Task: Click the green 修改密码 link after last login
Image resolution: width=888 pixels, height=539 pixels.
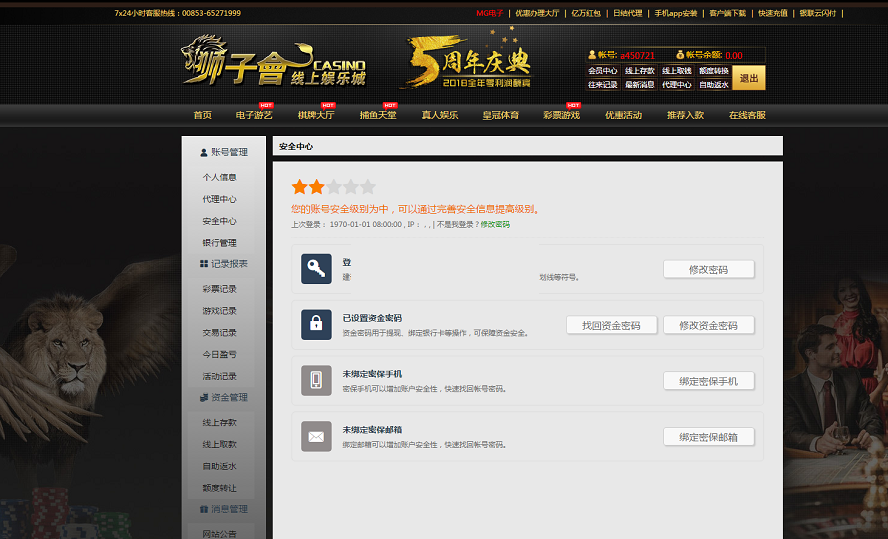Action: tap(495, 225)
